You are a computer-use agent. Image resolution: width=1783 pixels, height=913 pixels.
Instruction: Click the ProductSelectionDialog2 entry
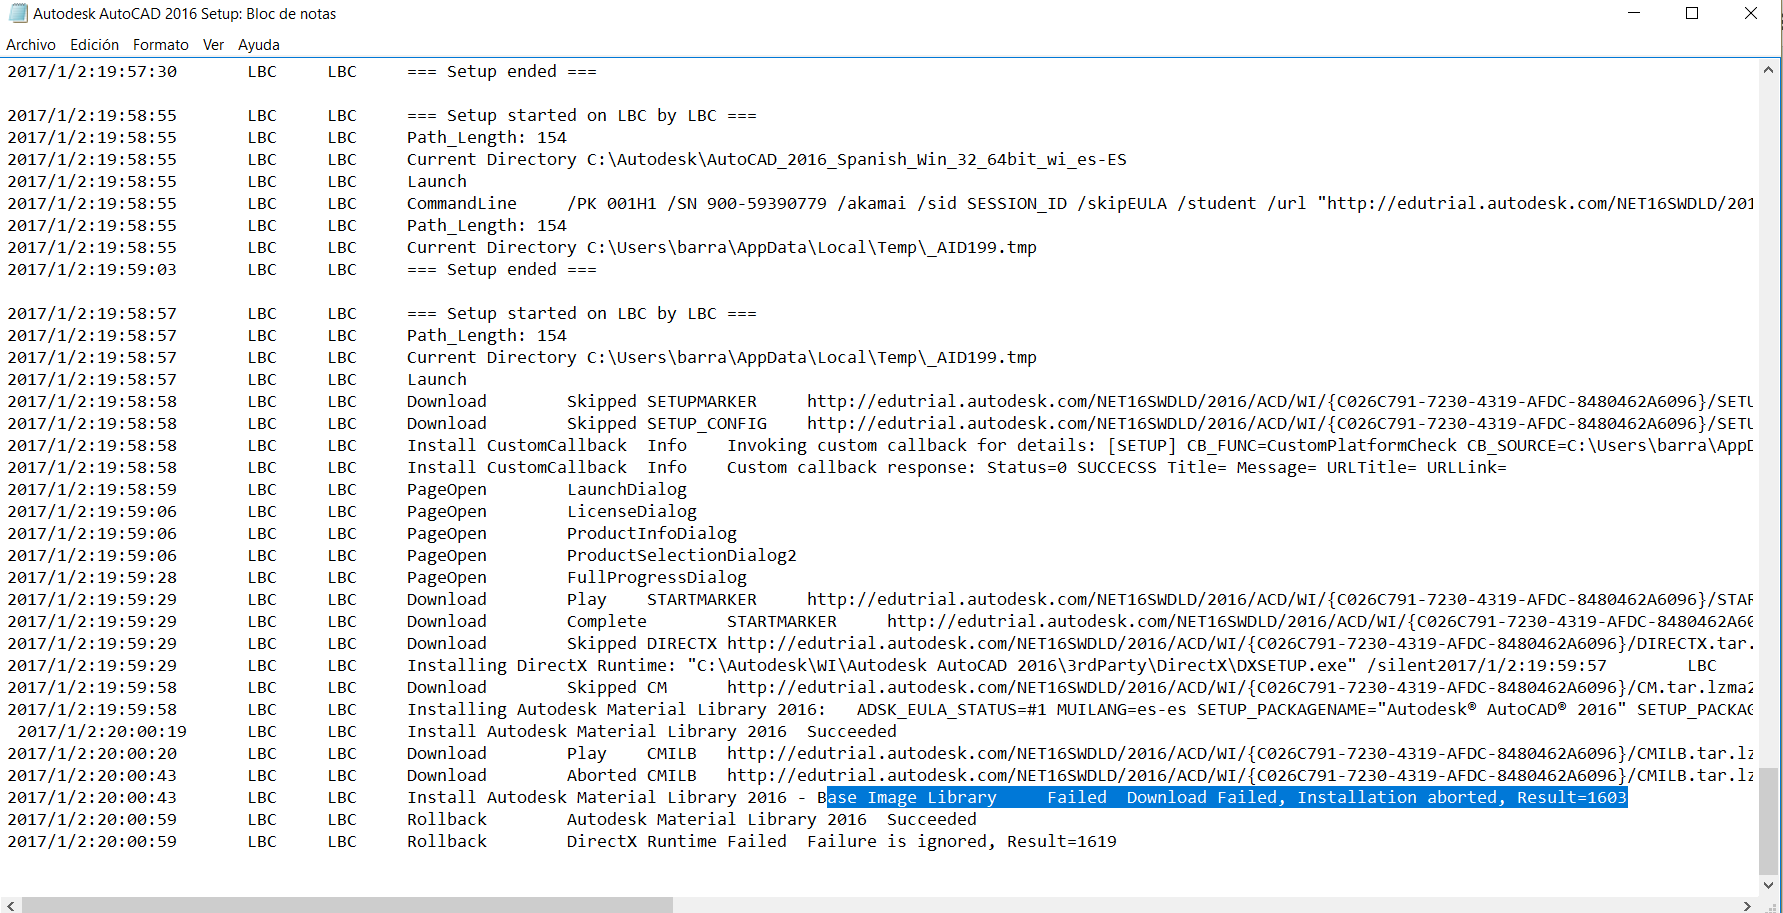coord(682,556)
